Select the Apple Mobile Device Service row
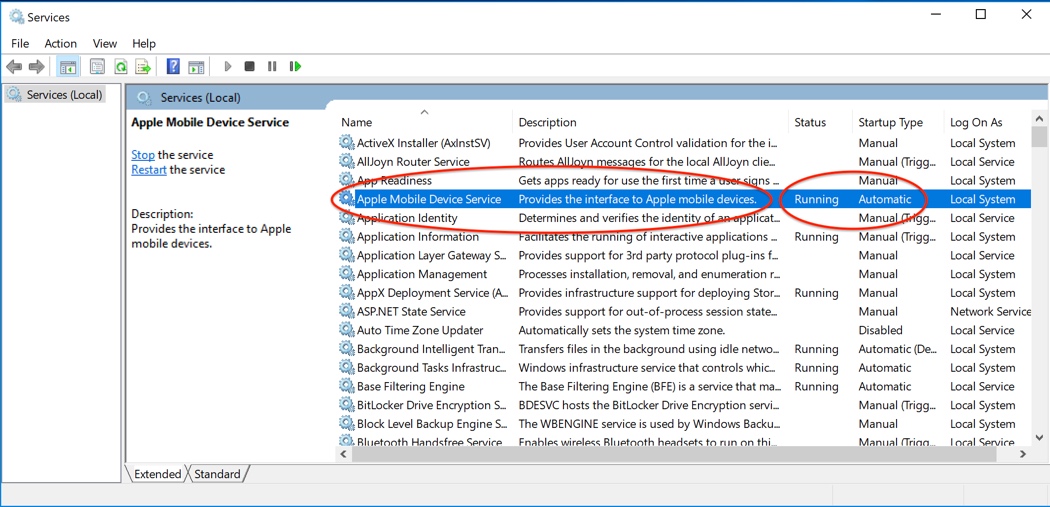 [684, 199]
